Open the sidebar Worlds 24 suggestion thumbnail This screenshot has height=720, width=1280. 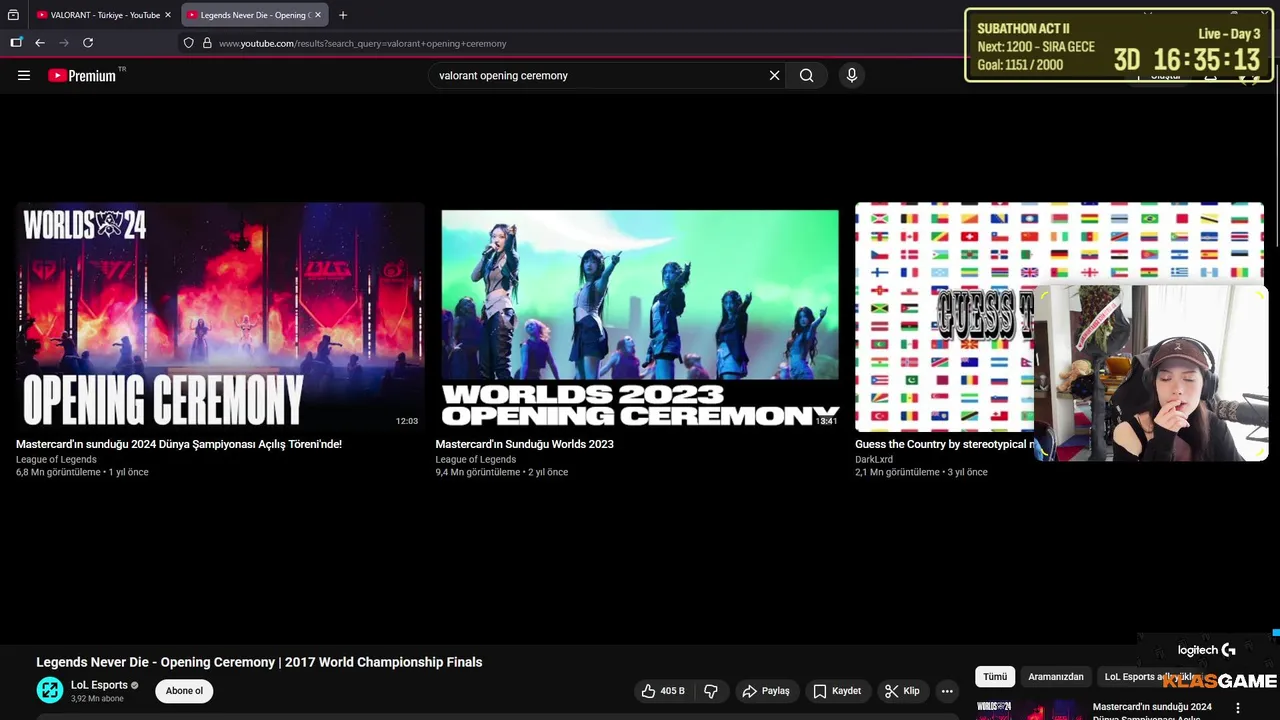coord(1030,709)
